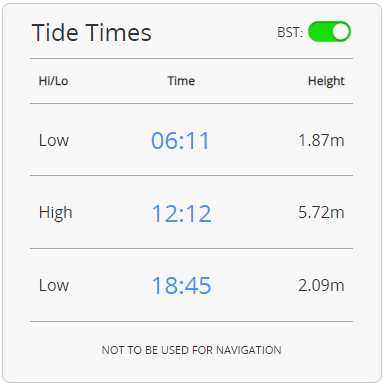
Task: Select the High tide row label
Action: coord(55,213)
